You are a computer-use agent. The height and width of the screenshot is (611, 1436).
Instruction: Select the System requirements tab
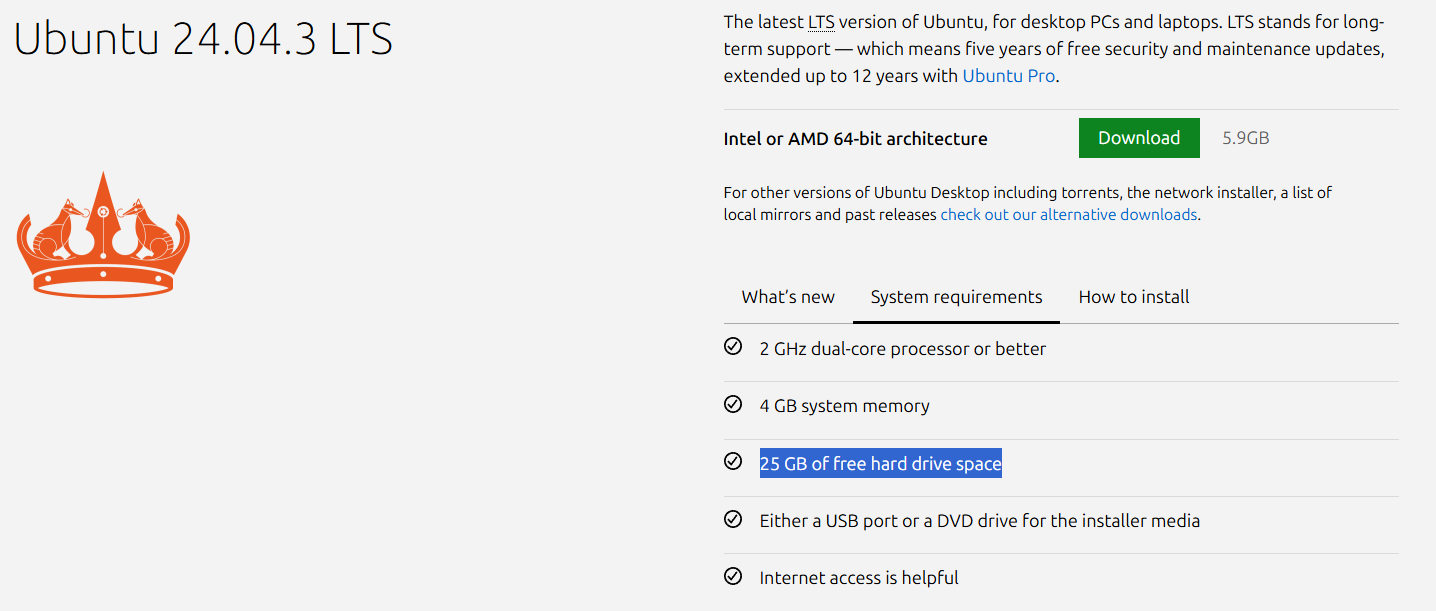[x=956, y=297]
